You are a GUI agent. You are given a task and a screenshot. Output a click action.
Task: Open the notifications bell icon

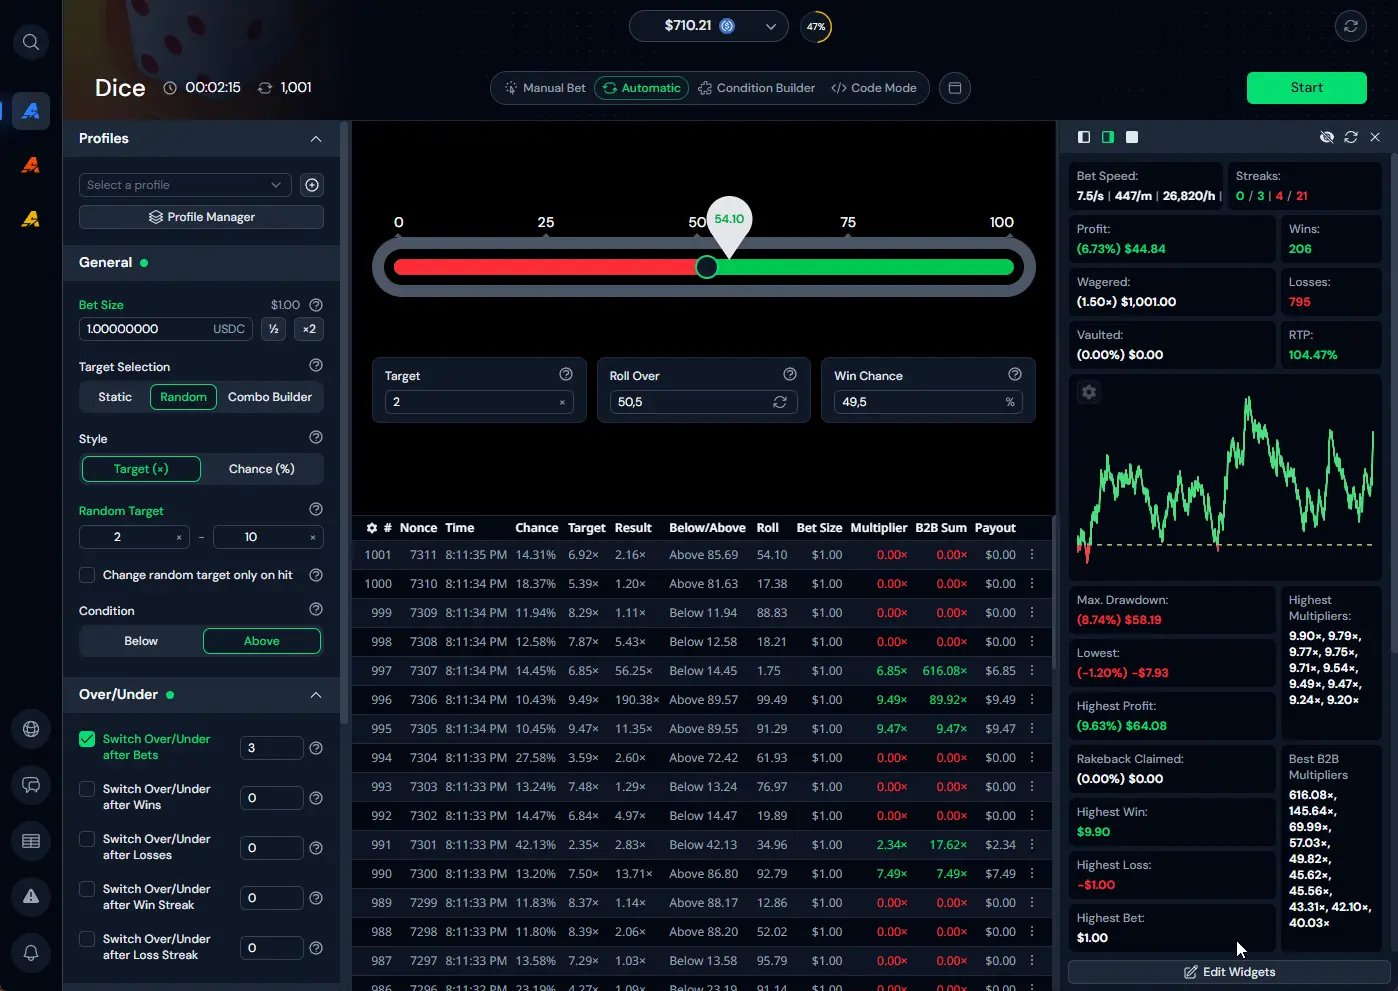[x=31, y=953]
